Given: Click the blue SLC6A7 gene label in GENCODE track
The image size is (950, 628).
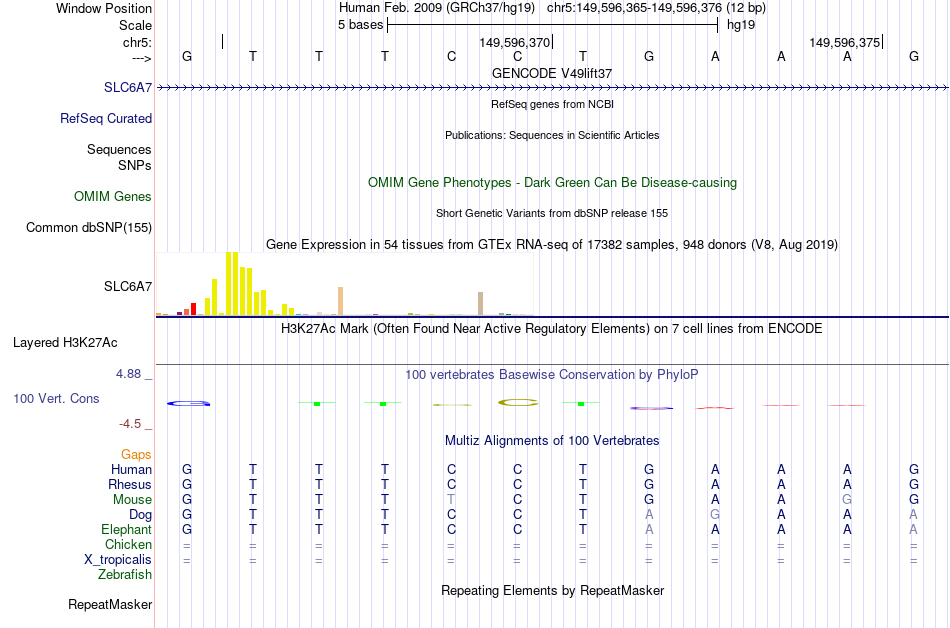Looking at the screenshot, I should tap(128, 87).
